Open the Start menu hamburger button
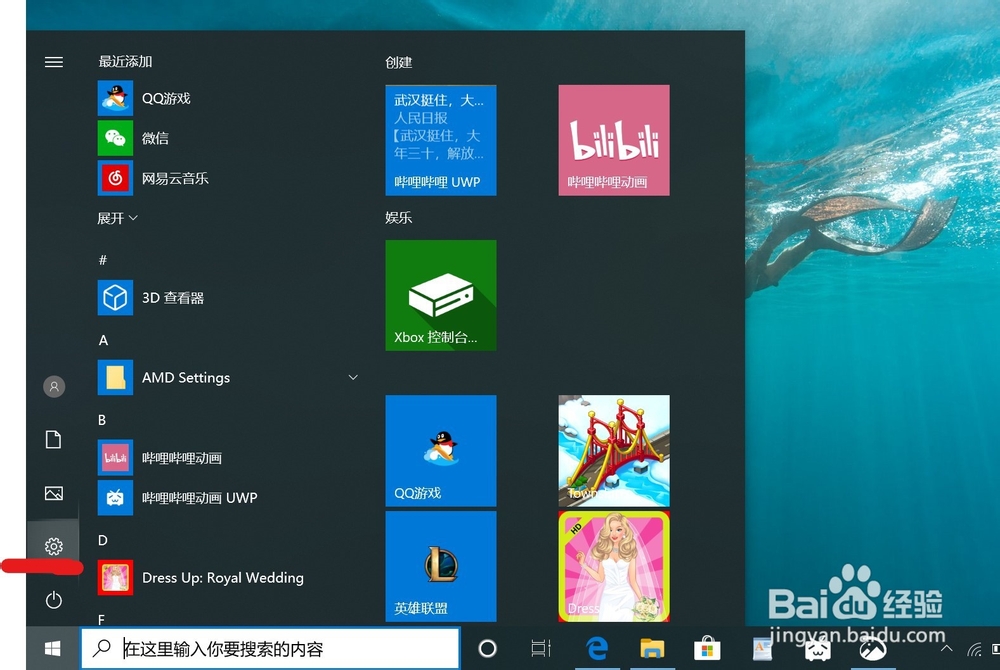 pyautogui.click(x=53, y=61)
